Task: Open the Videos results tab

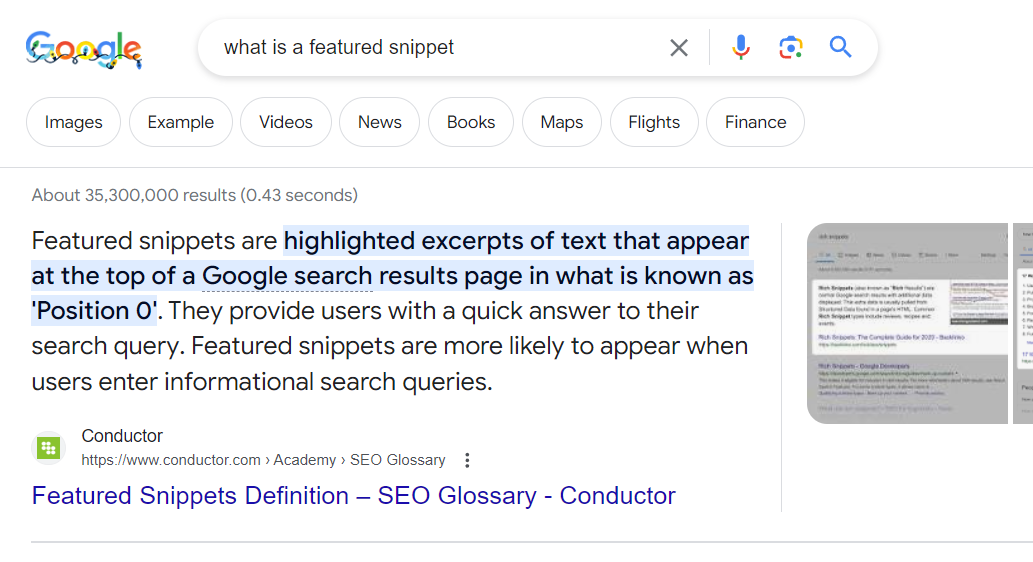Action: coord(285,122)
